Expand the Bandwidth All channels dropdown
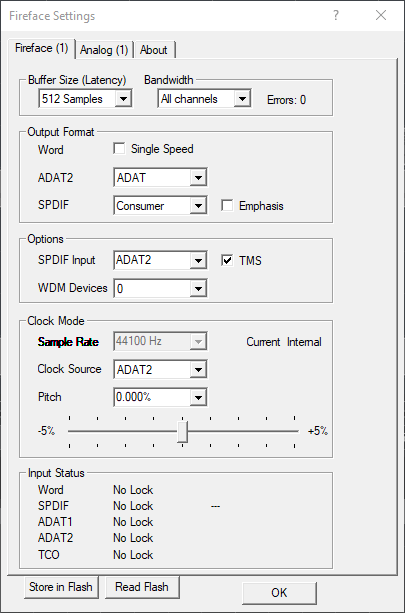This screenshot has height=613, width=405. pyautogui.click(x=204, y=99)
